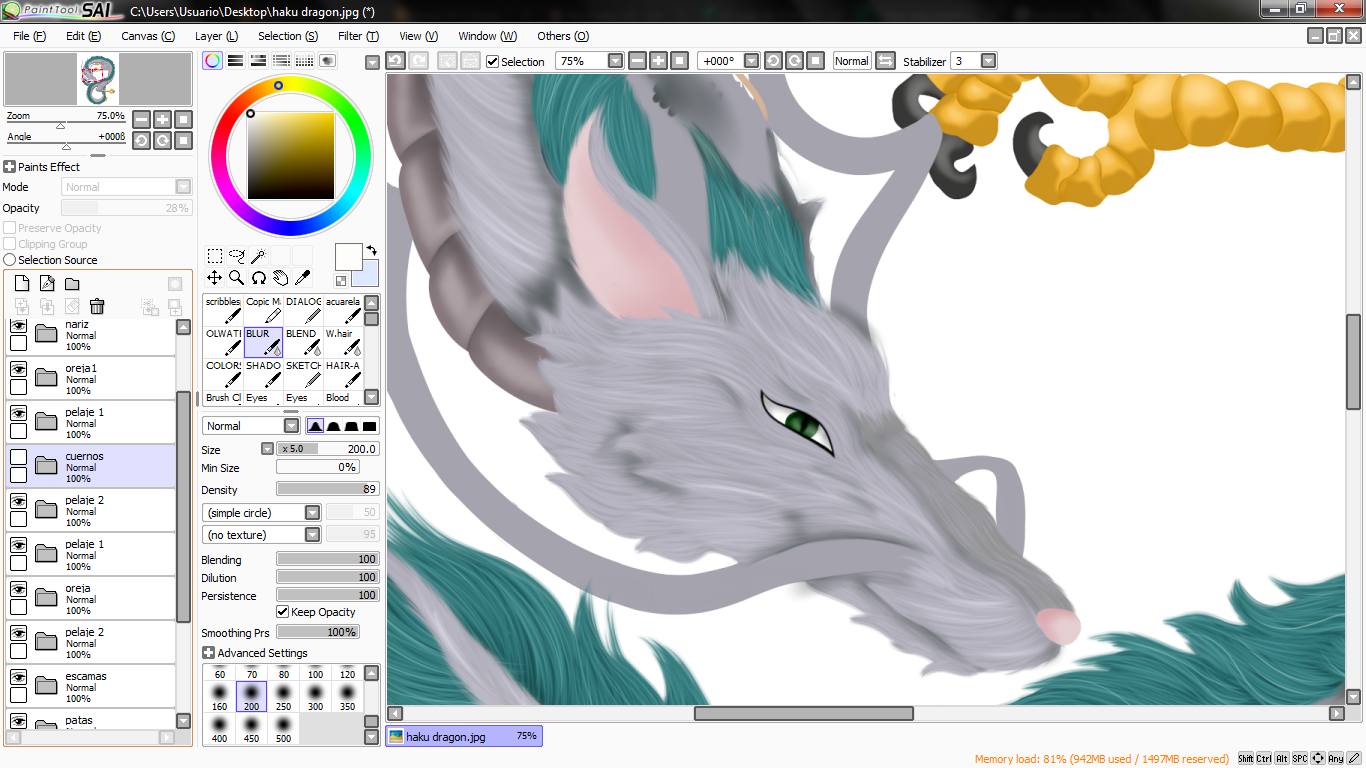Select the rectangular selection tool
This screenshot has height=768, width=1366.
215,256
